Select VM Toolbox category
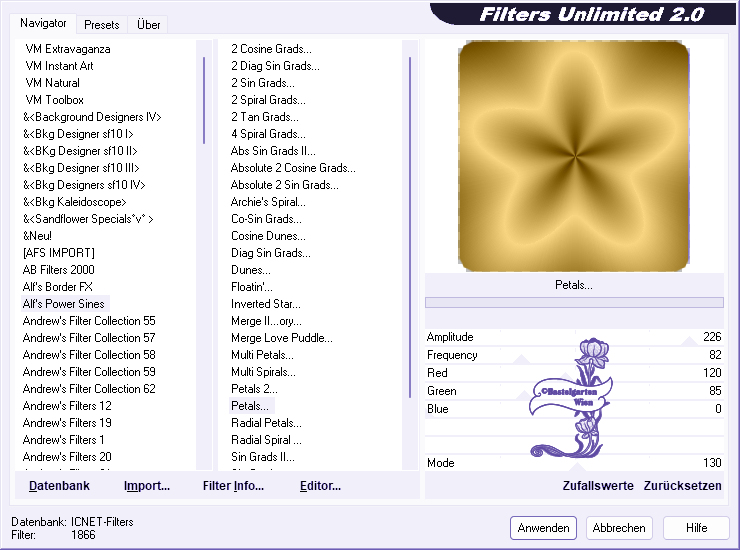Screen dimensions: 740x550 click(54, 100)
